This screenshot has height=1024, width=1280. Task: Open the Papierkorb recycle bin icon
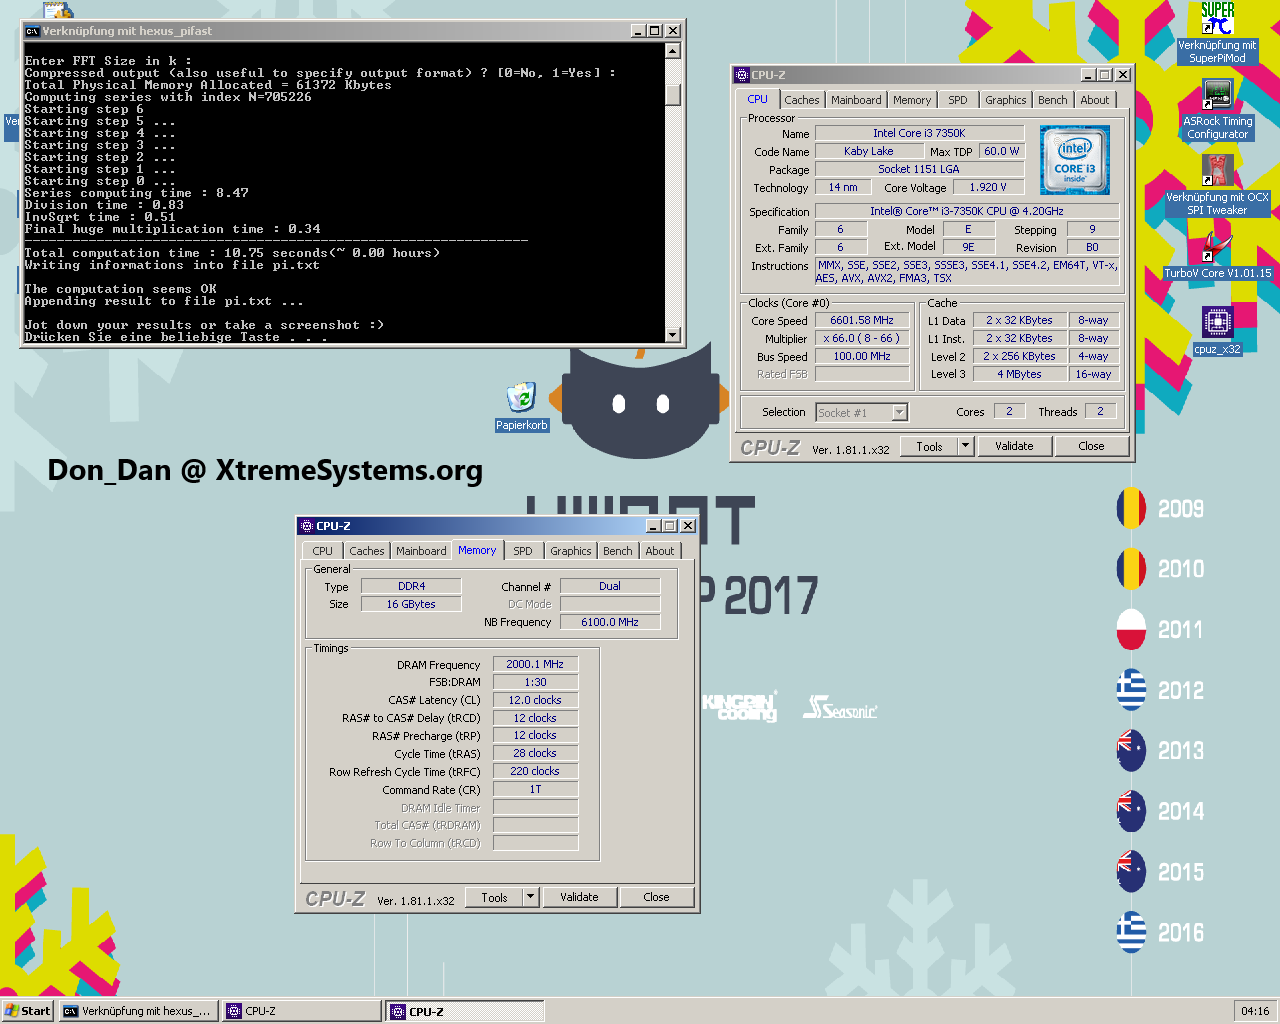coord(521,398)
